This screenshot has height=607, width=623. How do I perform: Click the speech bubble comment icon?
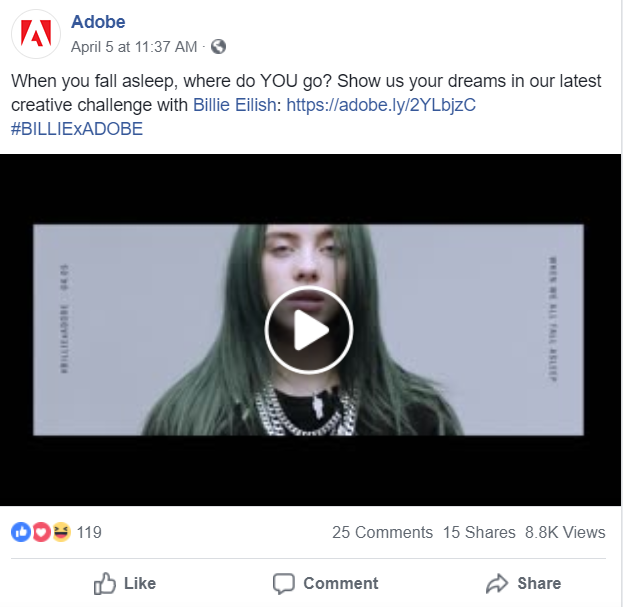(x=284, y=584)
